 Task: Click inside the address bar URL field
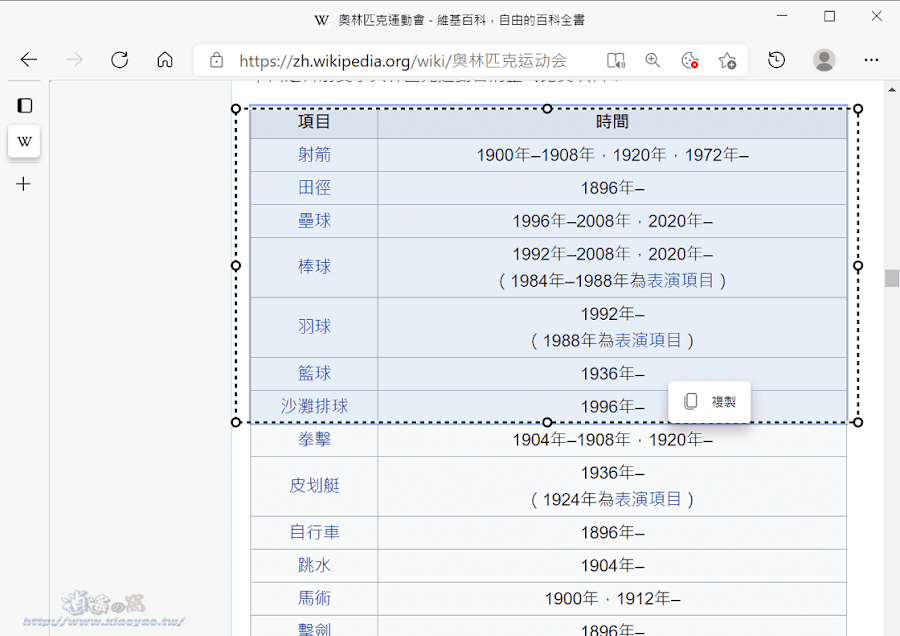pyautogui.click(x=400, y=60)
